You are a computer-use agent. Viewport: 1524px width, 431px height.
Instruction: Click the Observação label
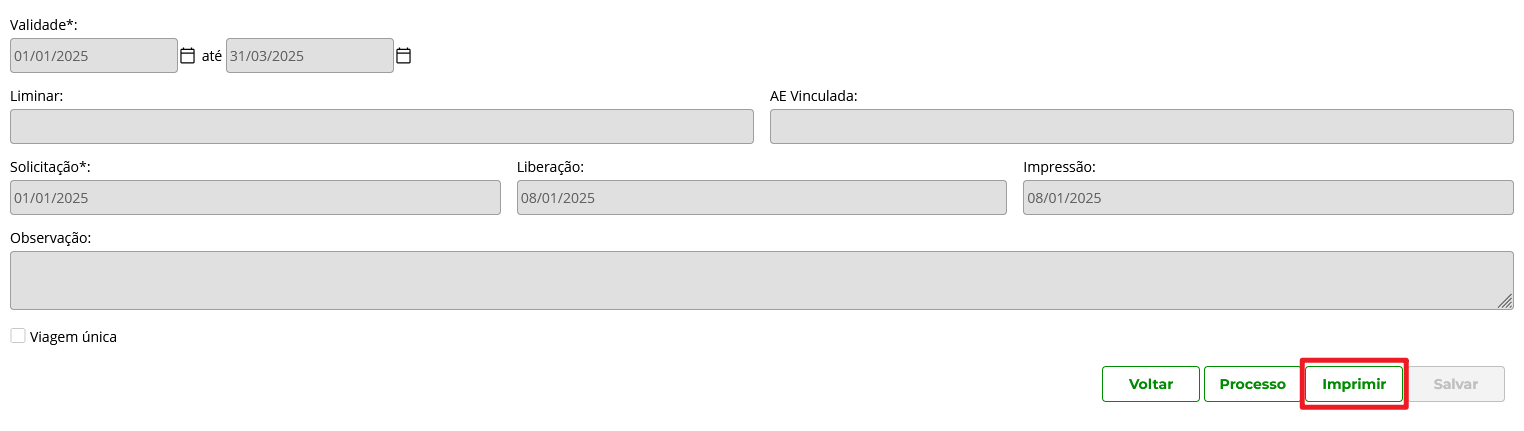pyautogui.click(x=50, y=238)
